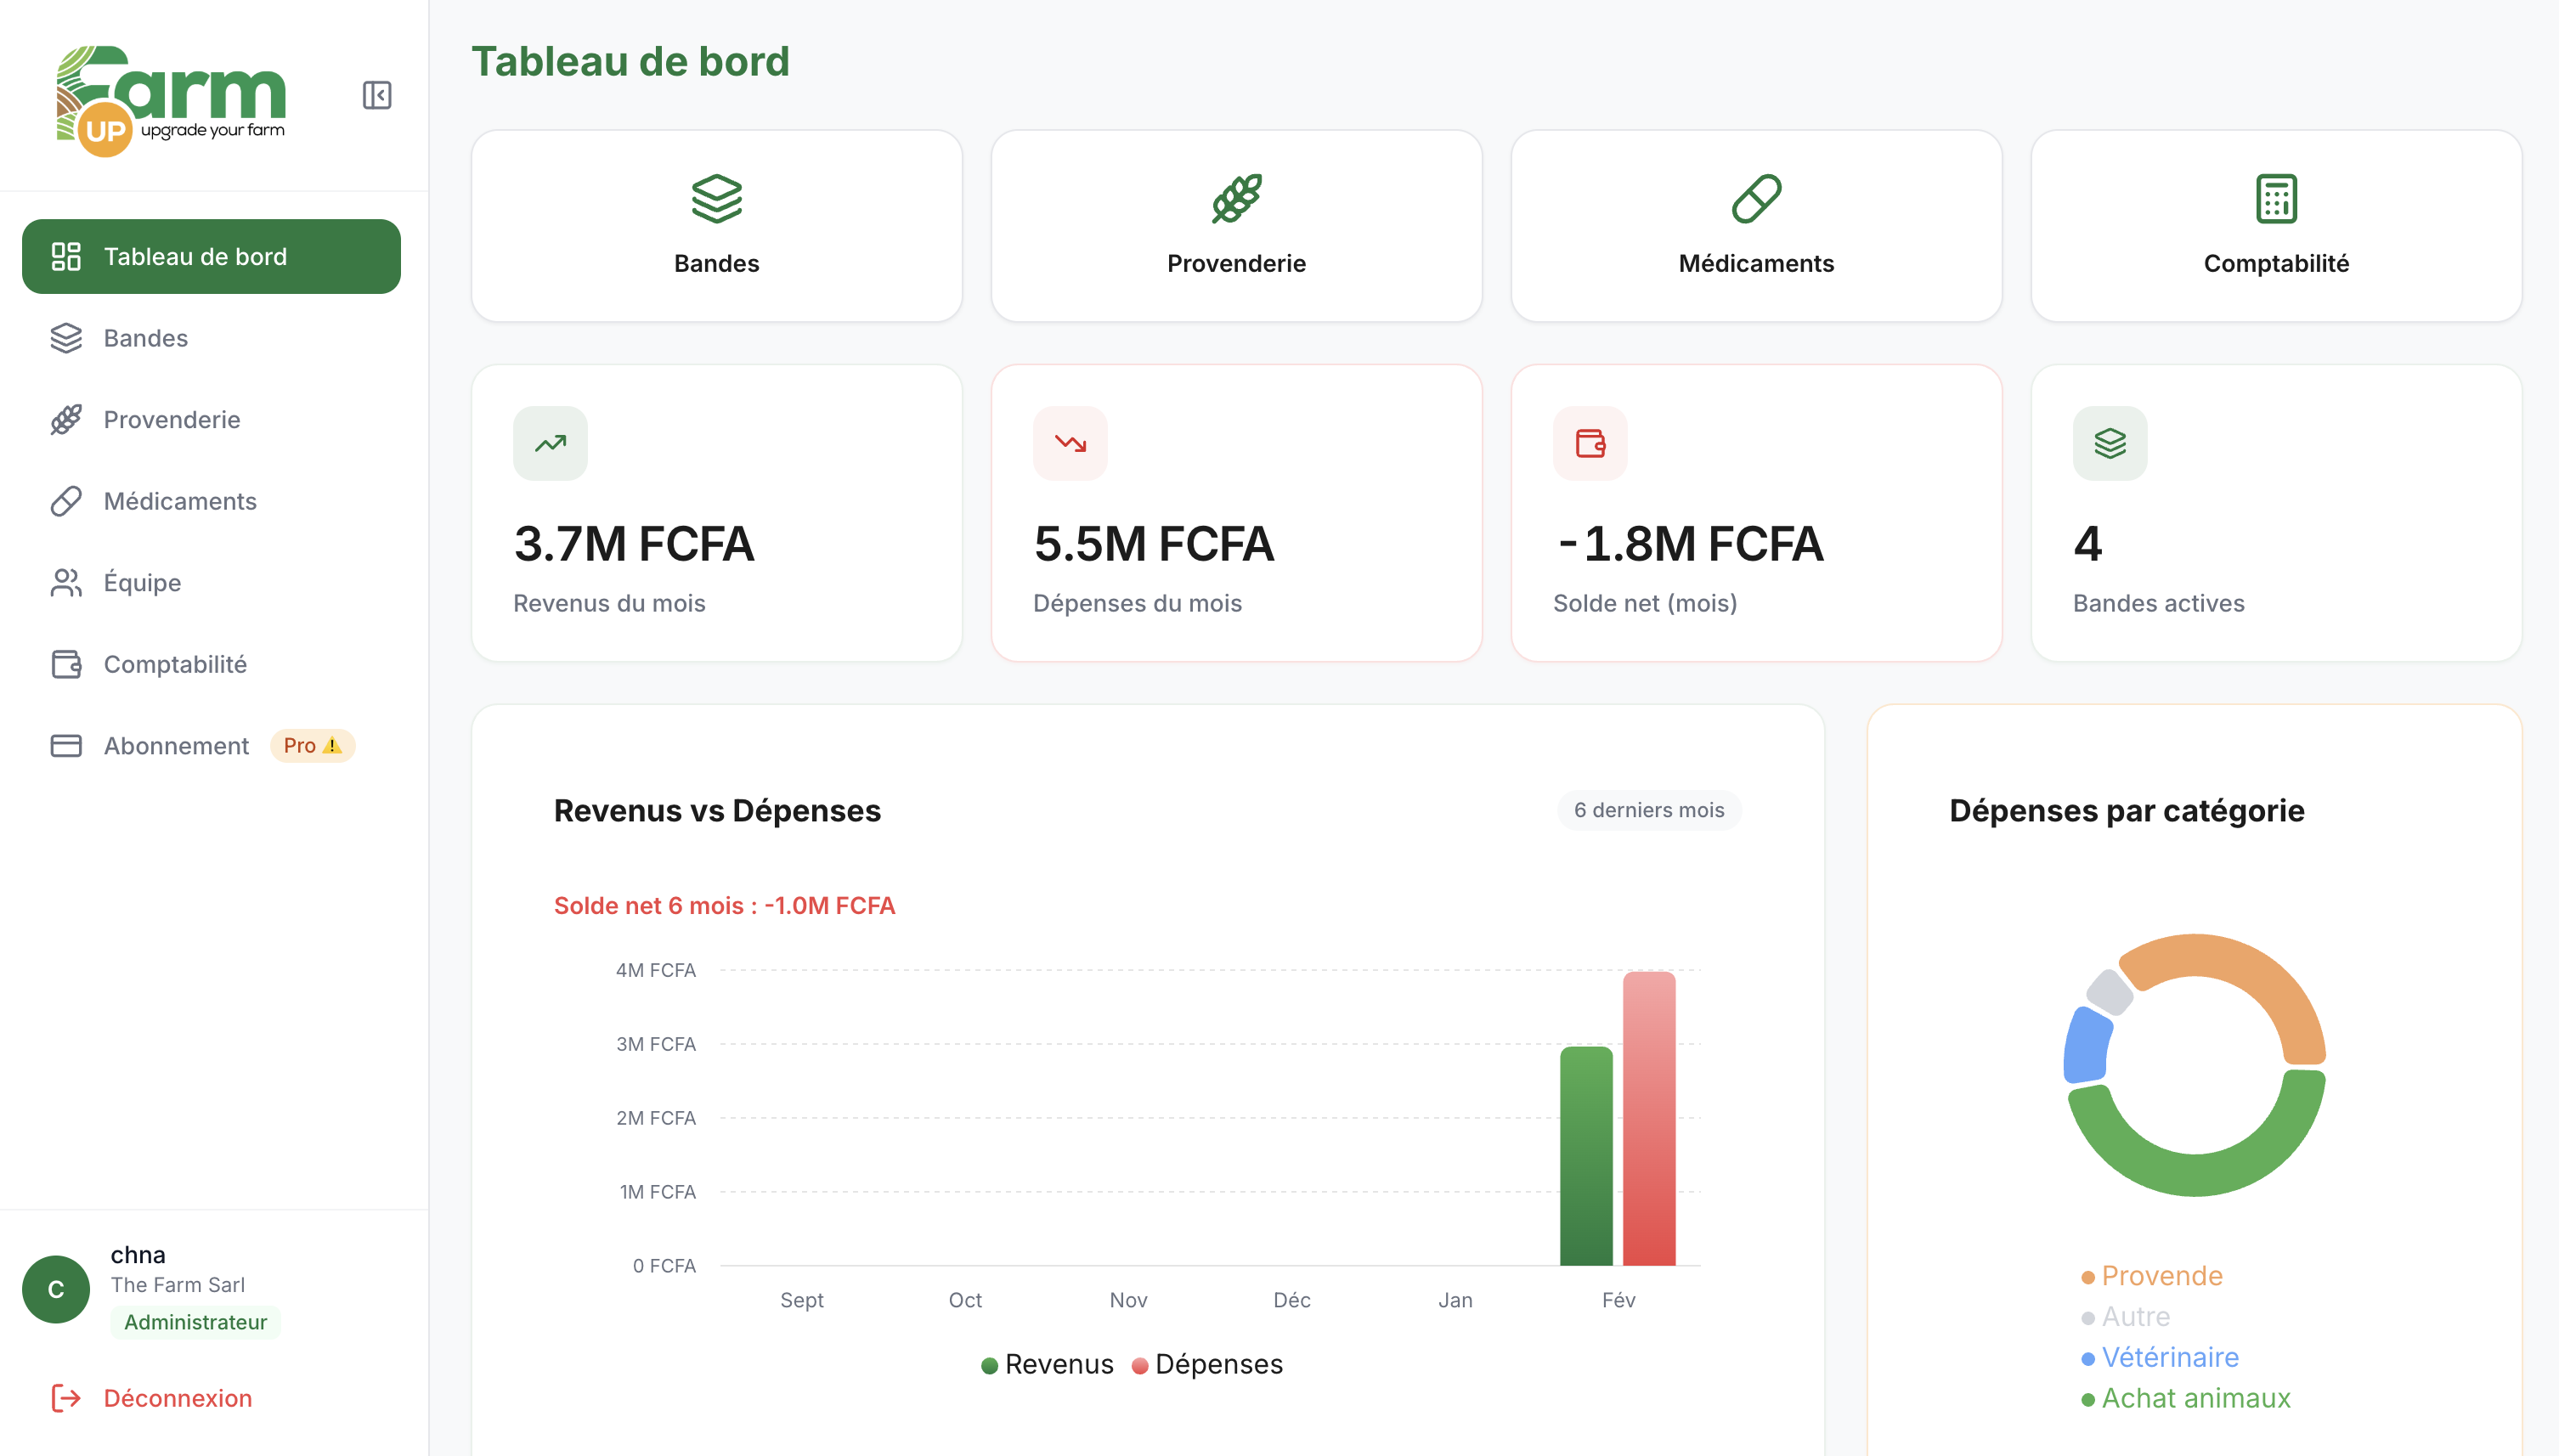Toggle Dépenses series in chart legend
Viewport: 2559px width, 1456px height.
pos(1207,1364)
